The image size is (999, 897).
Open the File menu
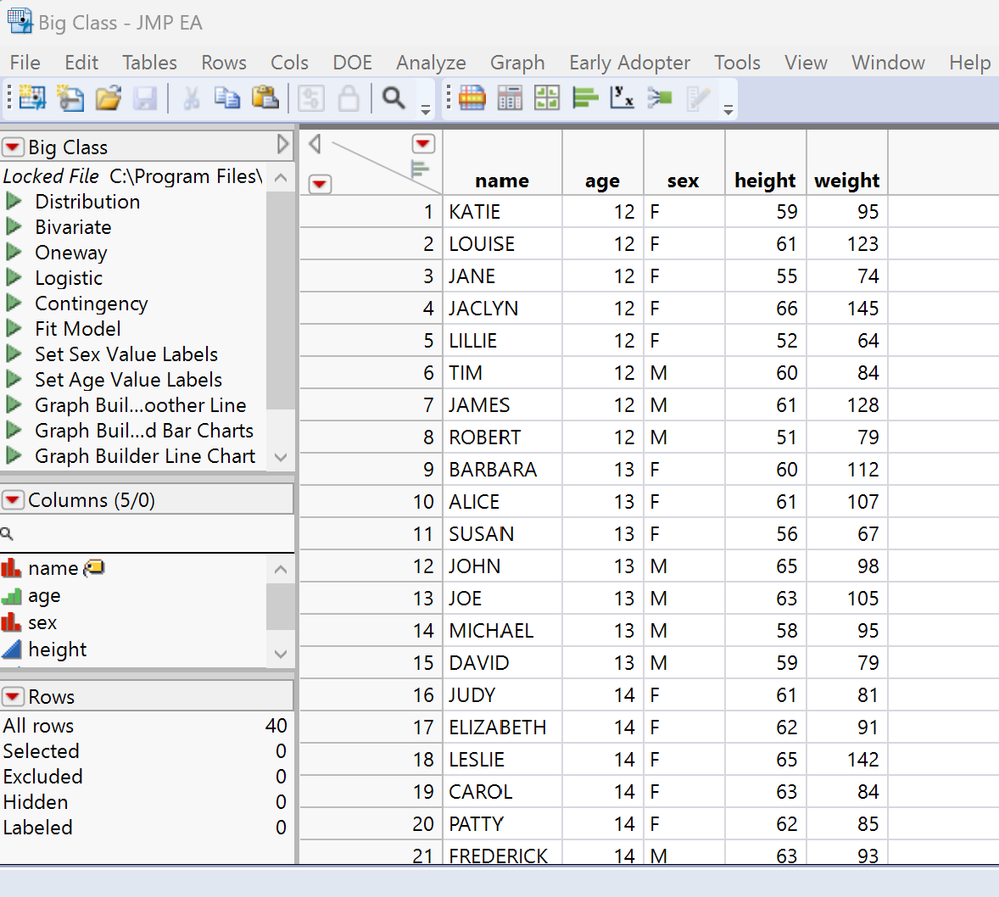click(x=25, y=62)
